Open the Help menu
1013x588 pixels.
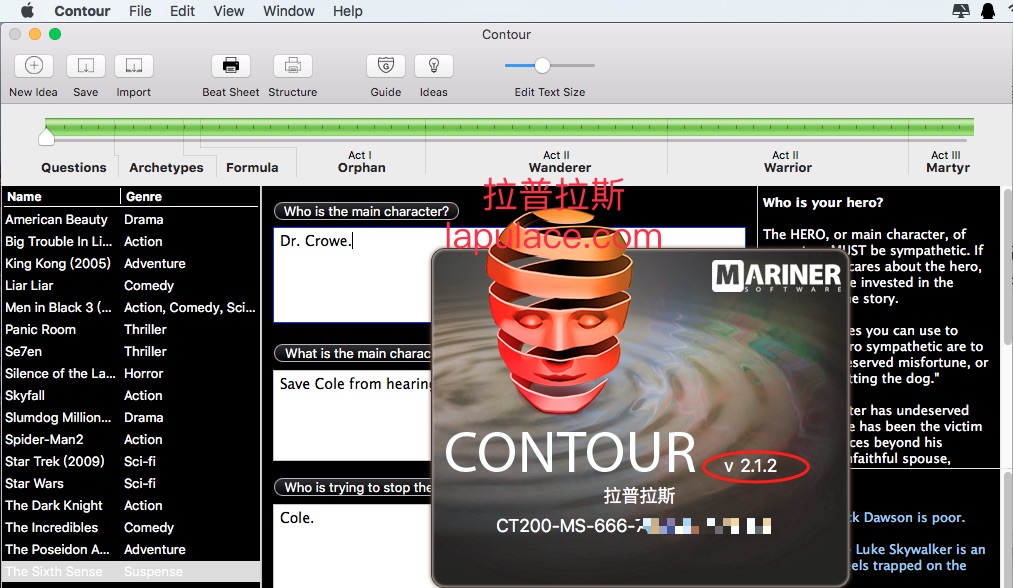pos(348,11)
